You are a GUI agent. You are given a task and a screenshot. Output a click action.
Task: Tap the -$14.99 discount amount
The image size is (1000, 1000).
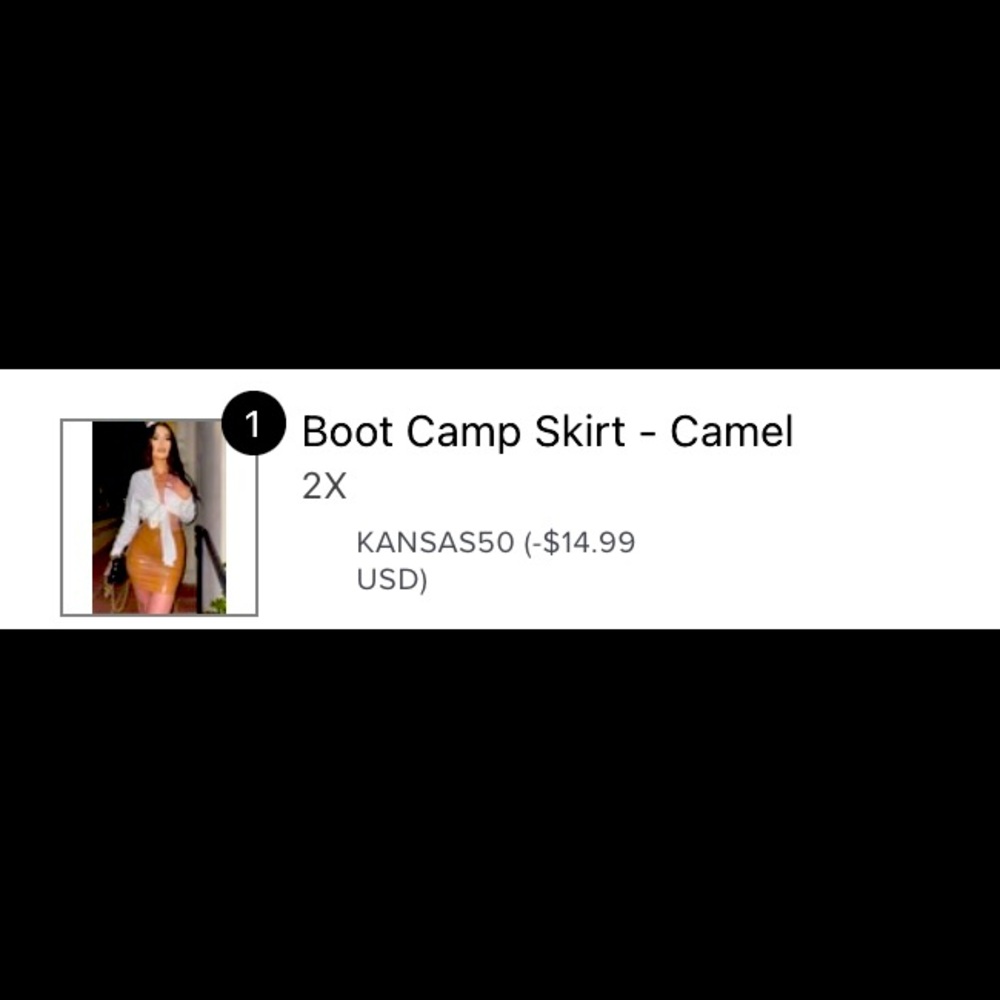pos(580,543)
